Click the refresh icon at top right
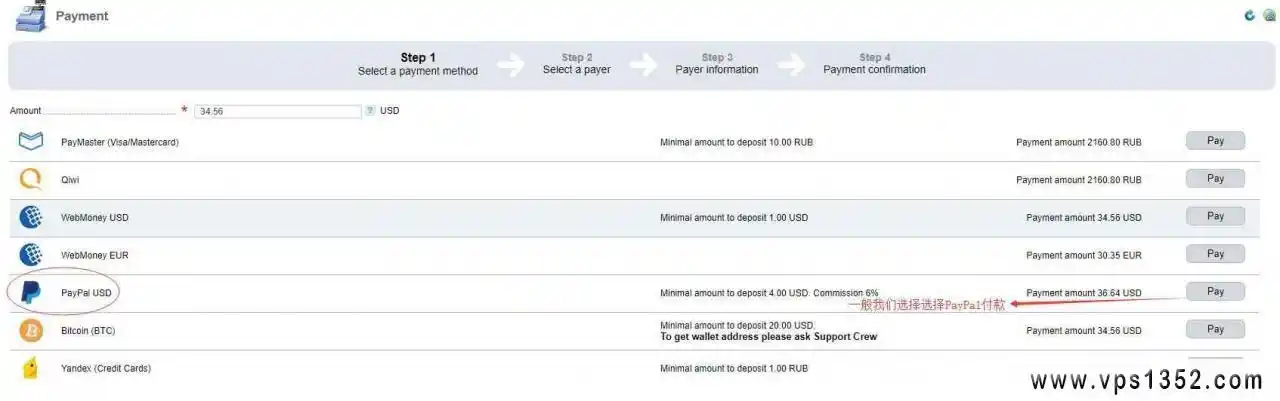The height and width of the screenshot is (401, 1280). (1249, 15)
